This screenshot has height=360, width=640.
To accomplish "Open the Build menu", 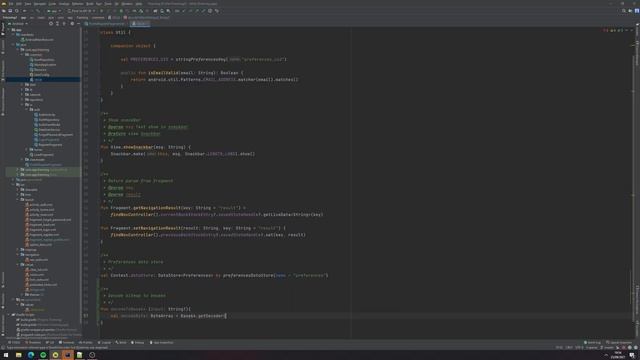I will pos(89,4).
